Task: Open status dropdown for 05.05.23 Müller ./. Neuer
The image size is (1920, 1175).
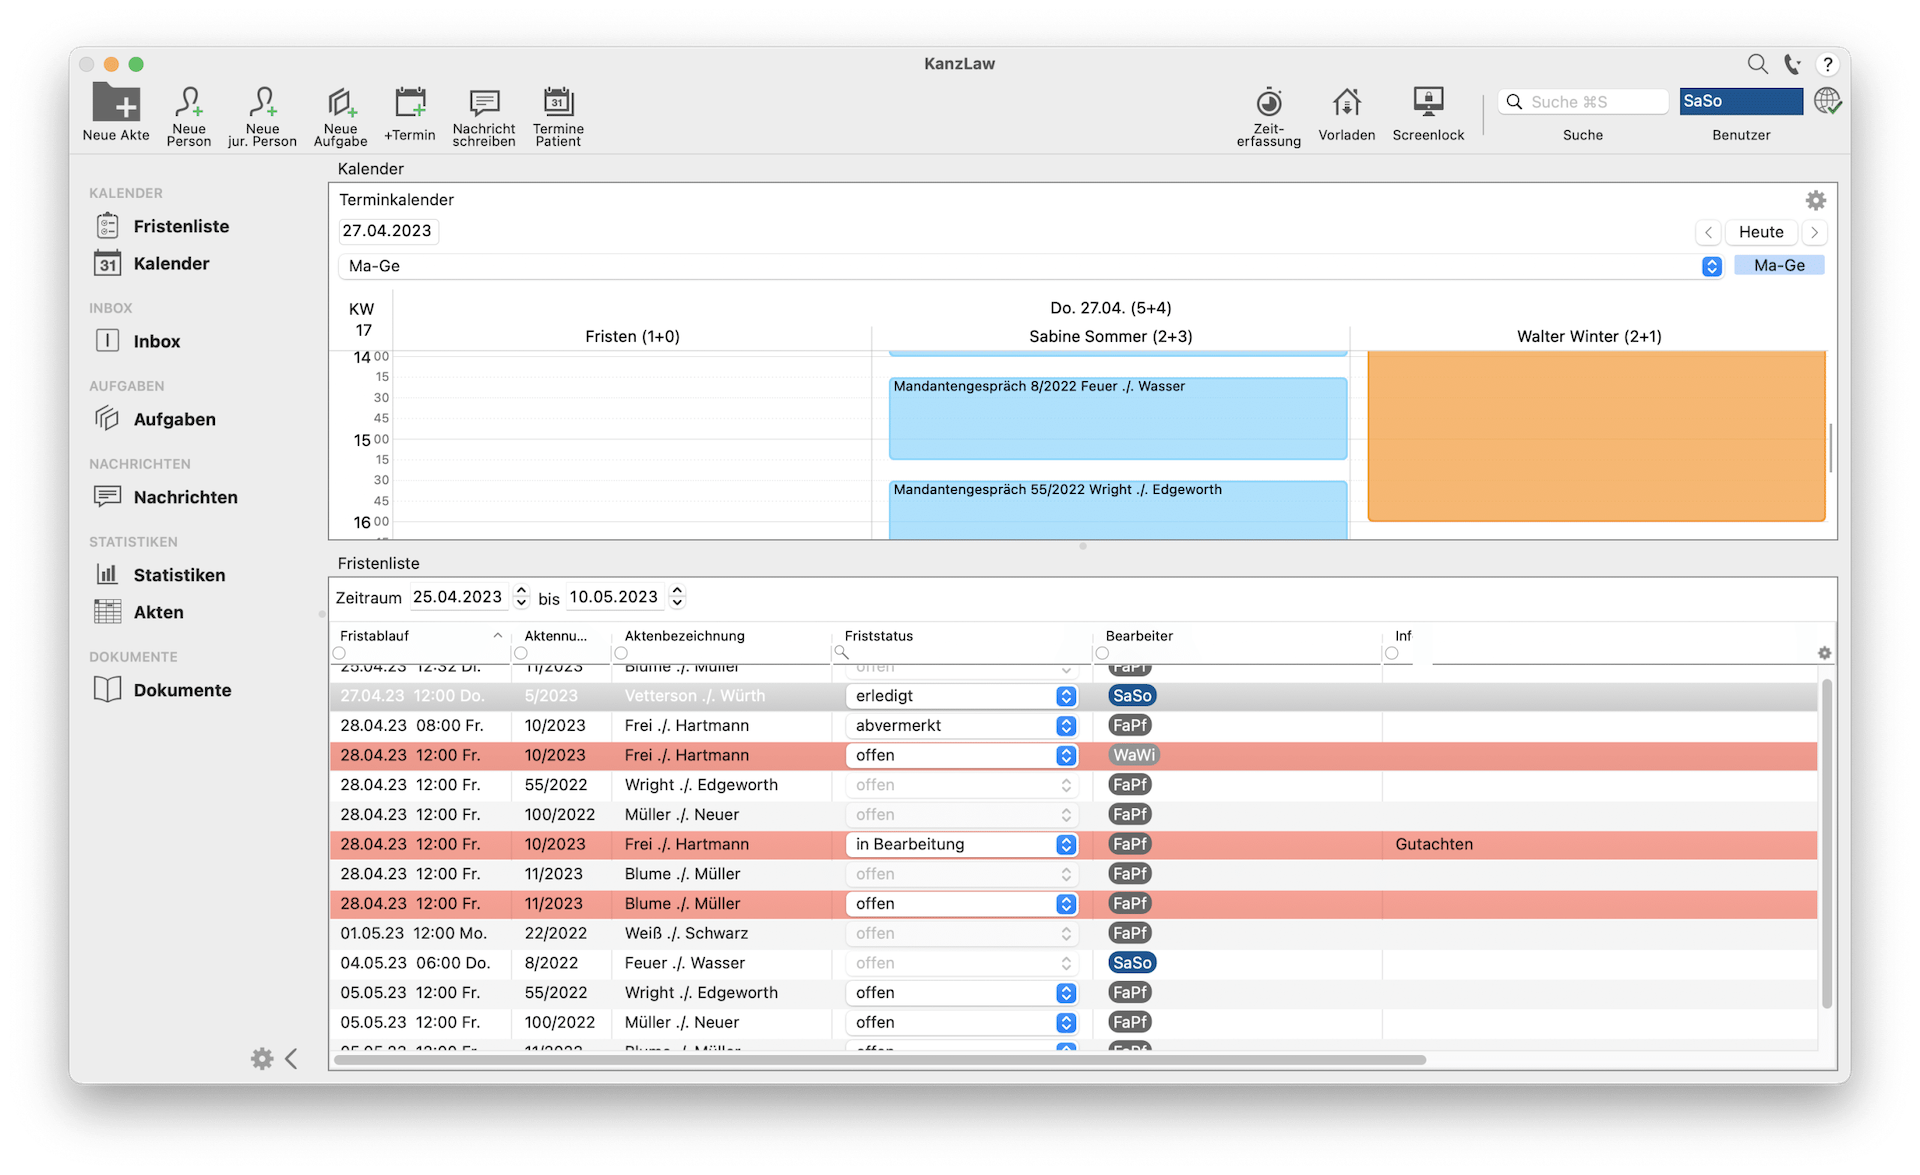Action: (x=962, y=1023)
